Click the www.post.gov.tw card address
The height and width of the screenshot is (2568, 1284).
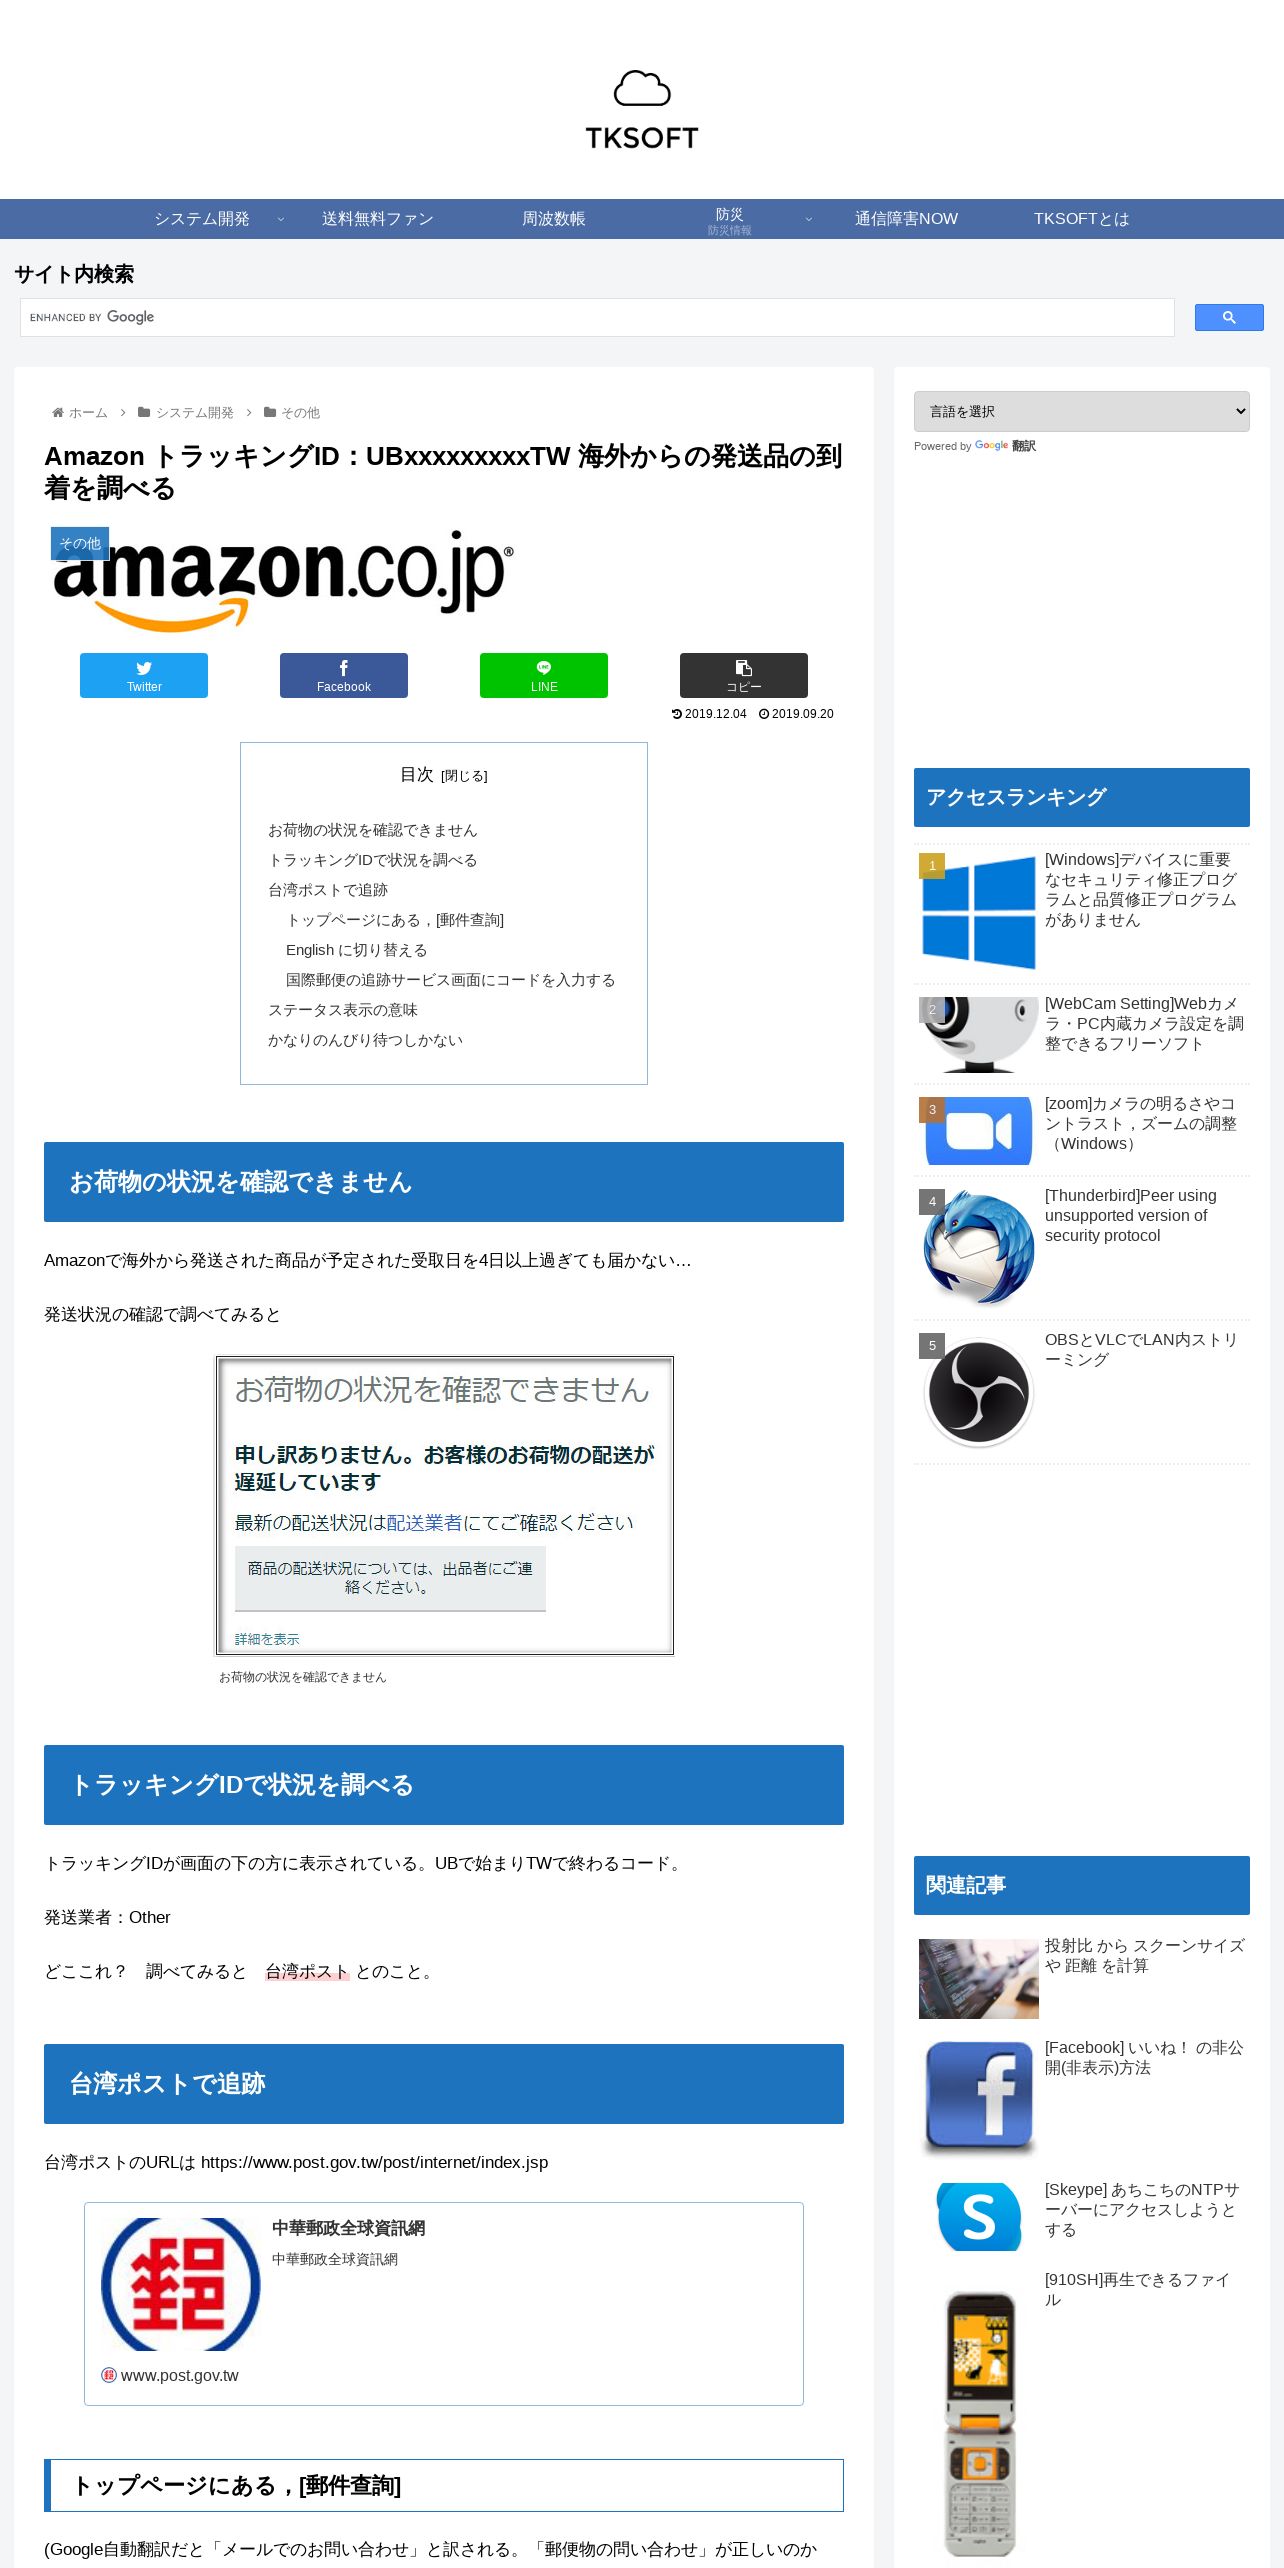coord(179,2375)
